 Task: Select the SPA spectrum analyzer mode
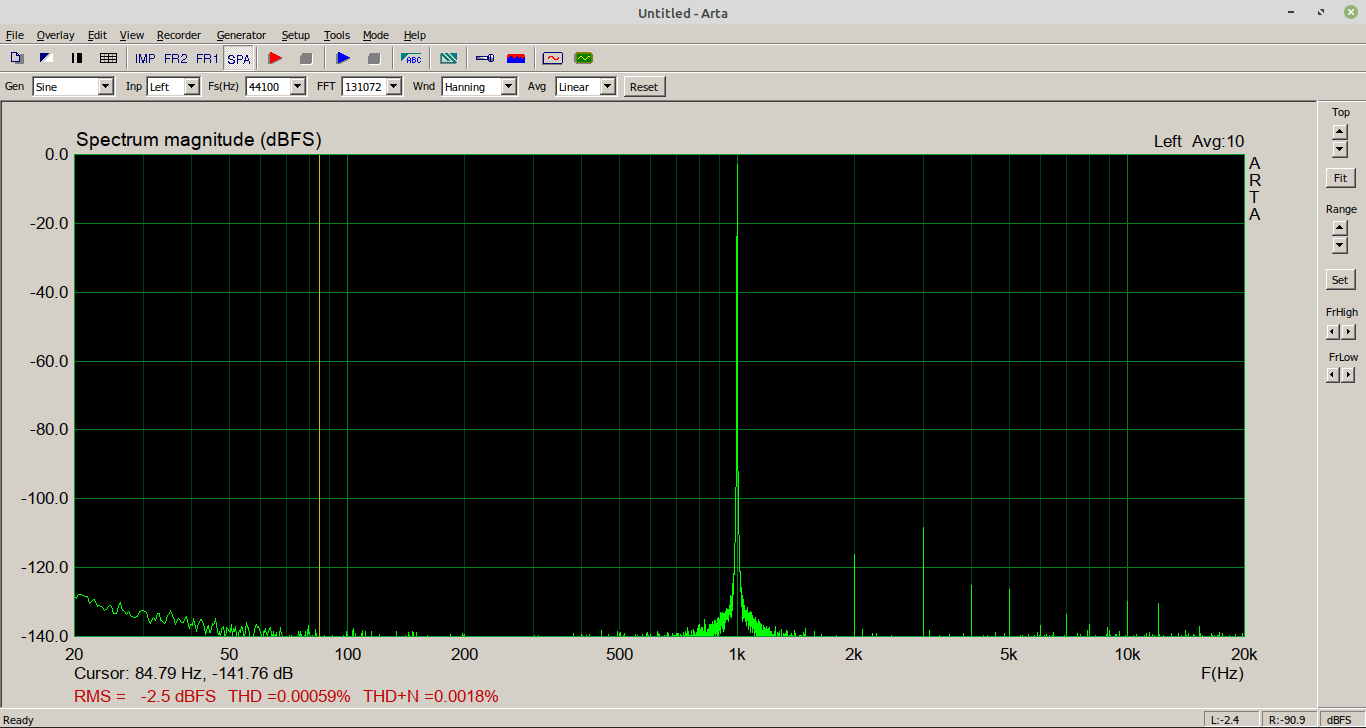[238, 59]
